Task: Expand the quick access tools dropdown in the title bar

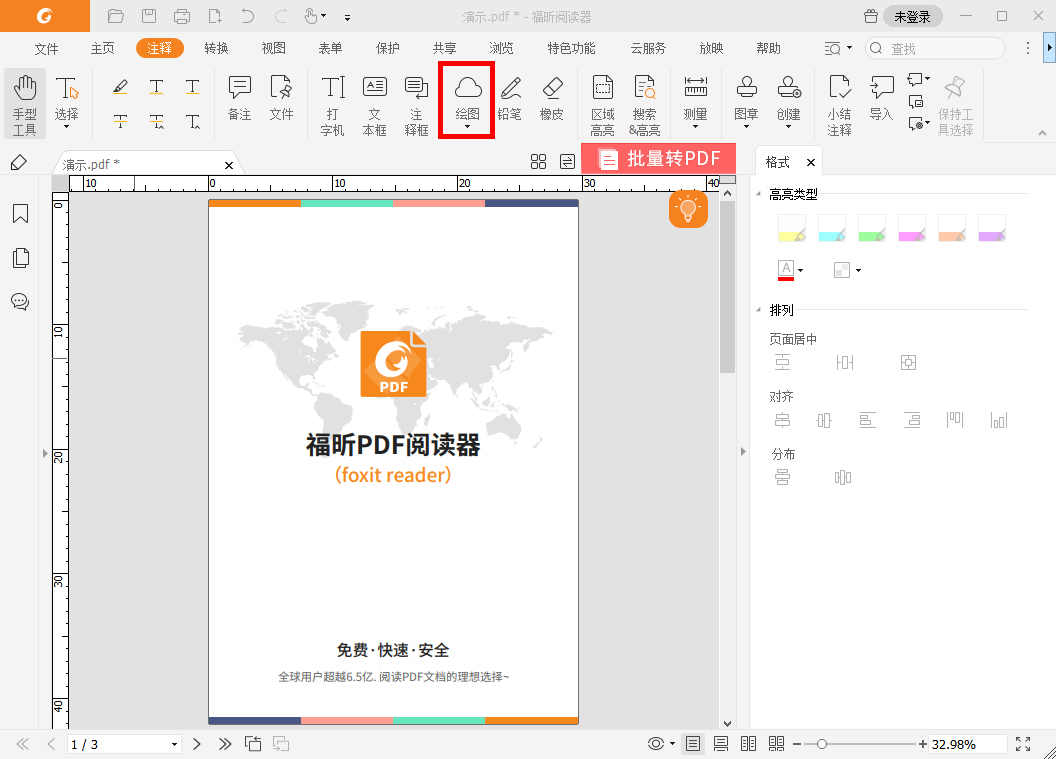Action: point(346,16)
